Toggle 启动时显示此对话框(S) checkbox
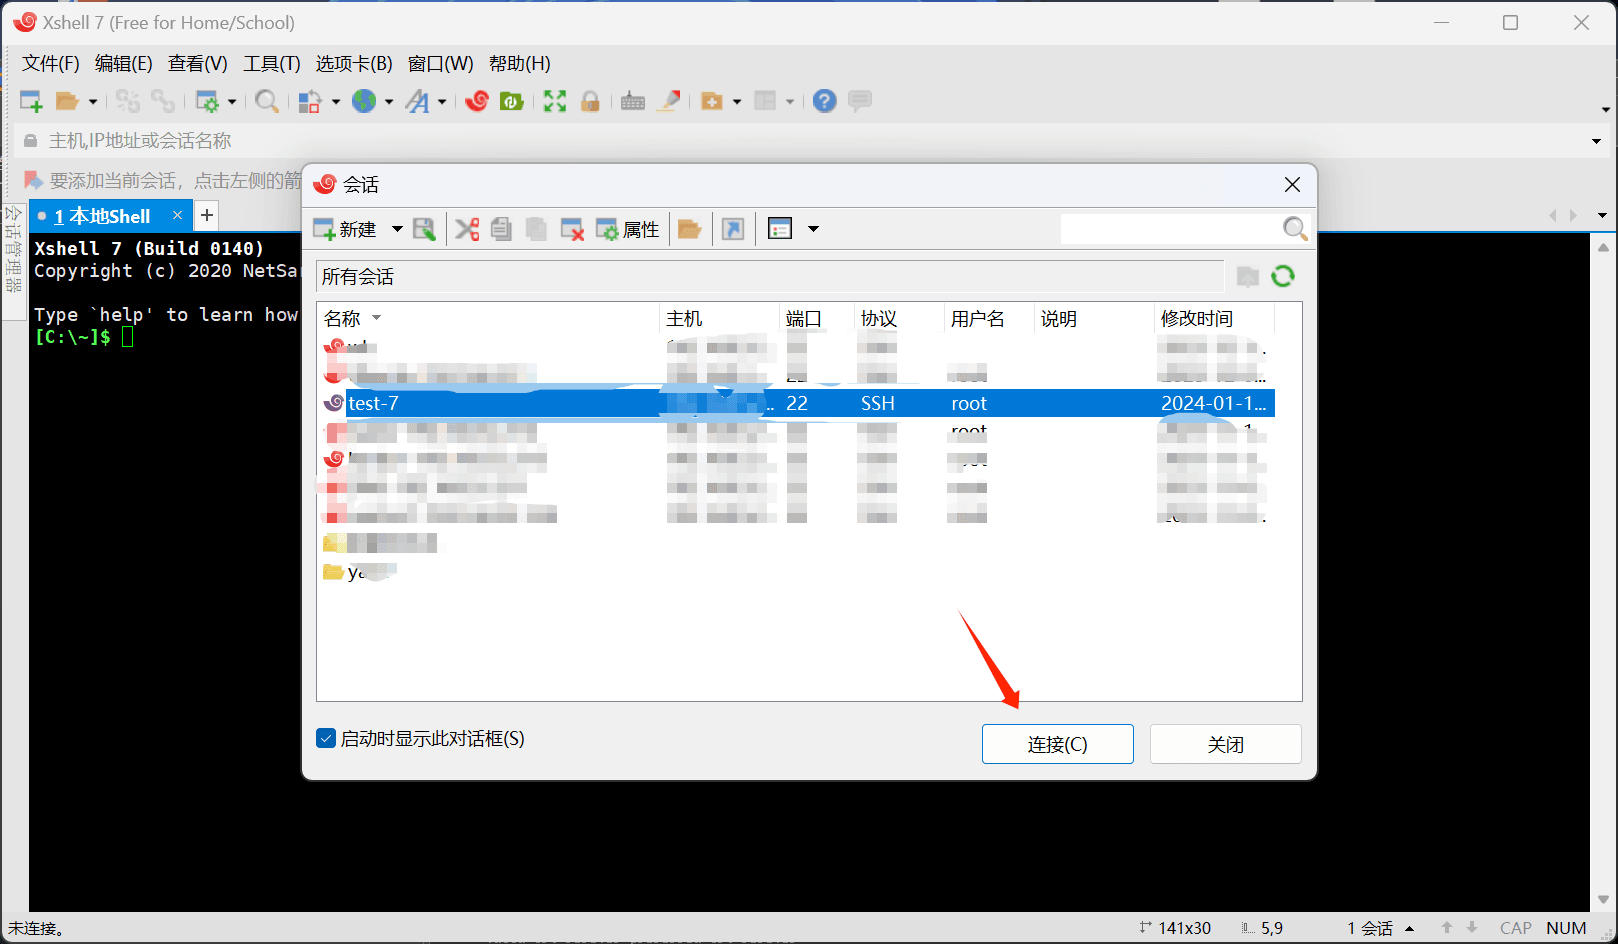Image resolution: width=1618 pixels, height=944 pixels. pyautogui.click(x=326, y=739)
